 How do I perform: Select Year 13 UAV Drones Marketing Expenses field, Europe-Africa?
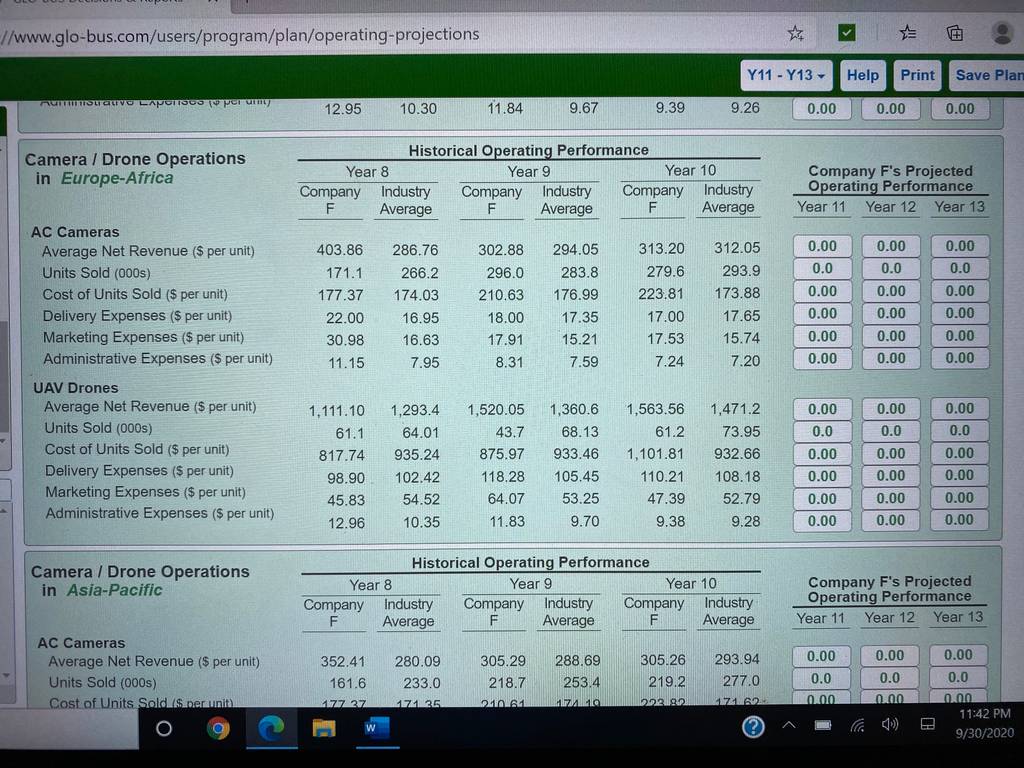959,498
